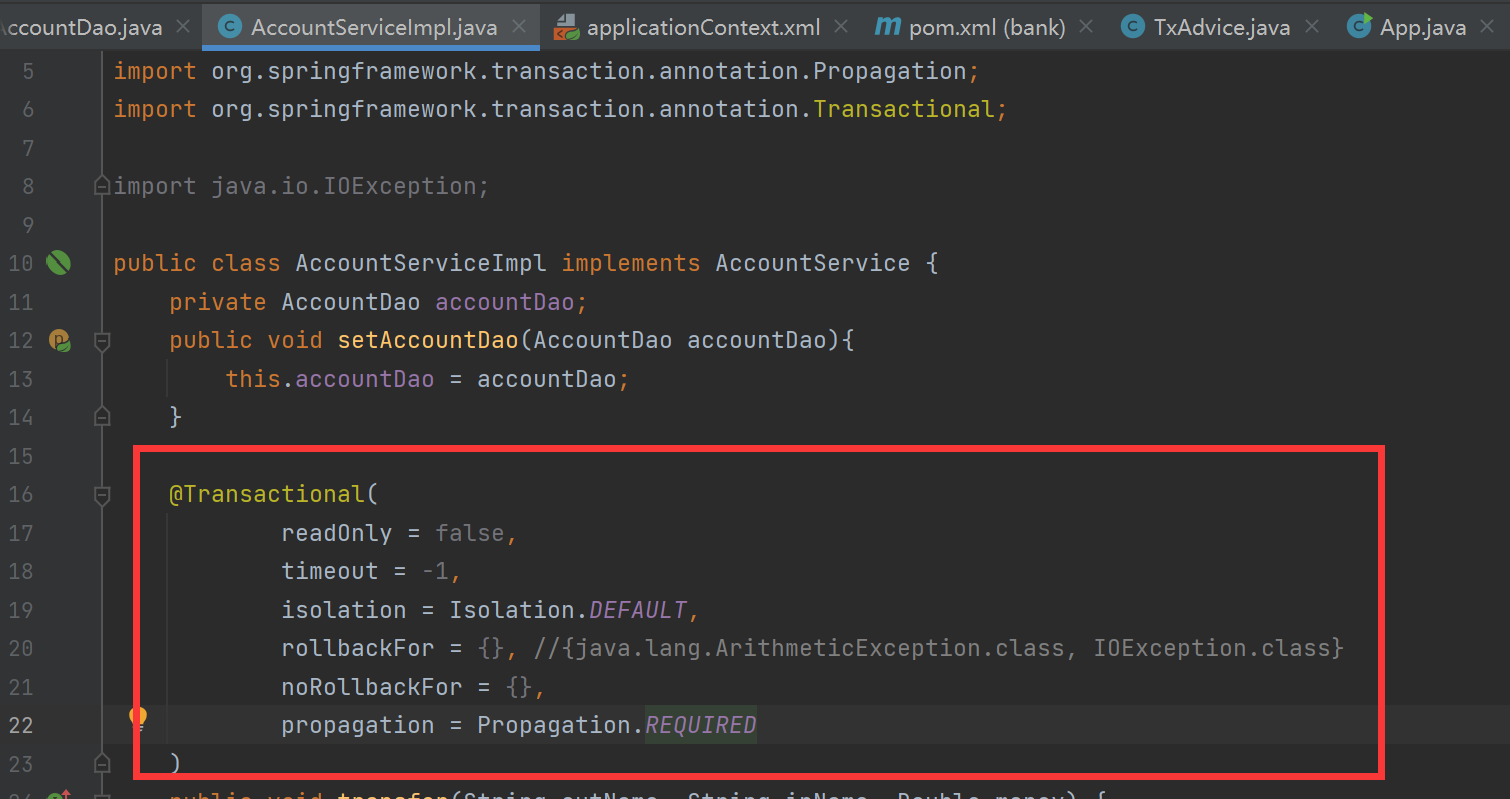Image resolution: width=1510 pixels, height=799 pixels.
Task: Switch to the App.java tab
Action: [x=1422, y=27]
